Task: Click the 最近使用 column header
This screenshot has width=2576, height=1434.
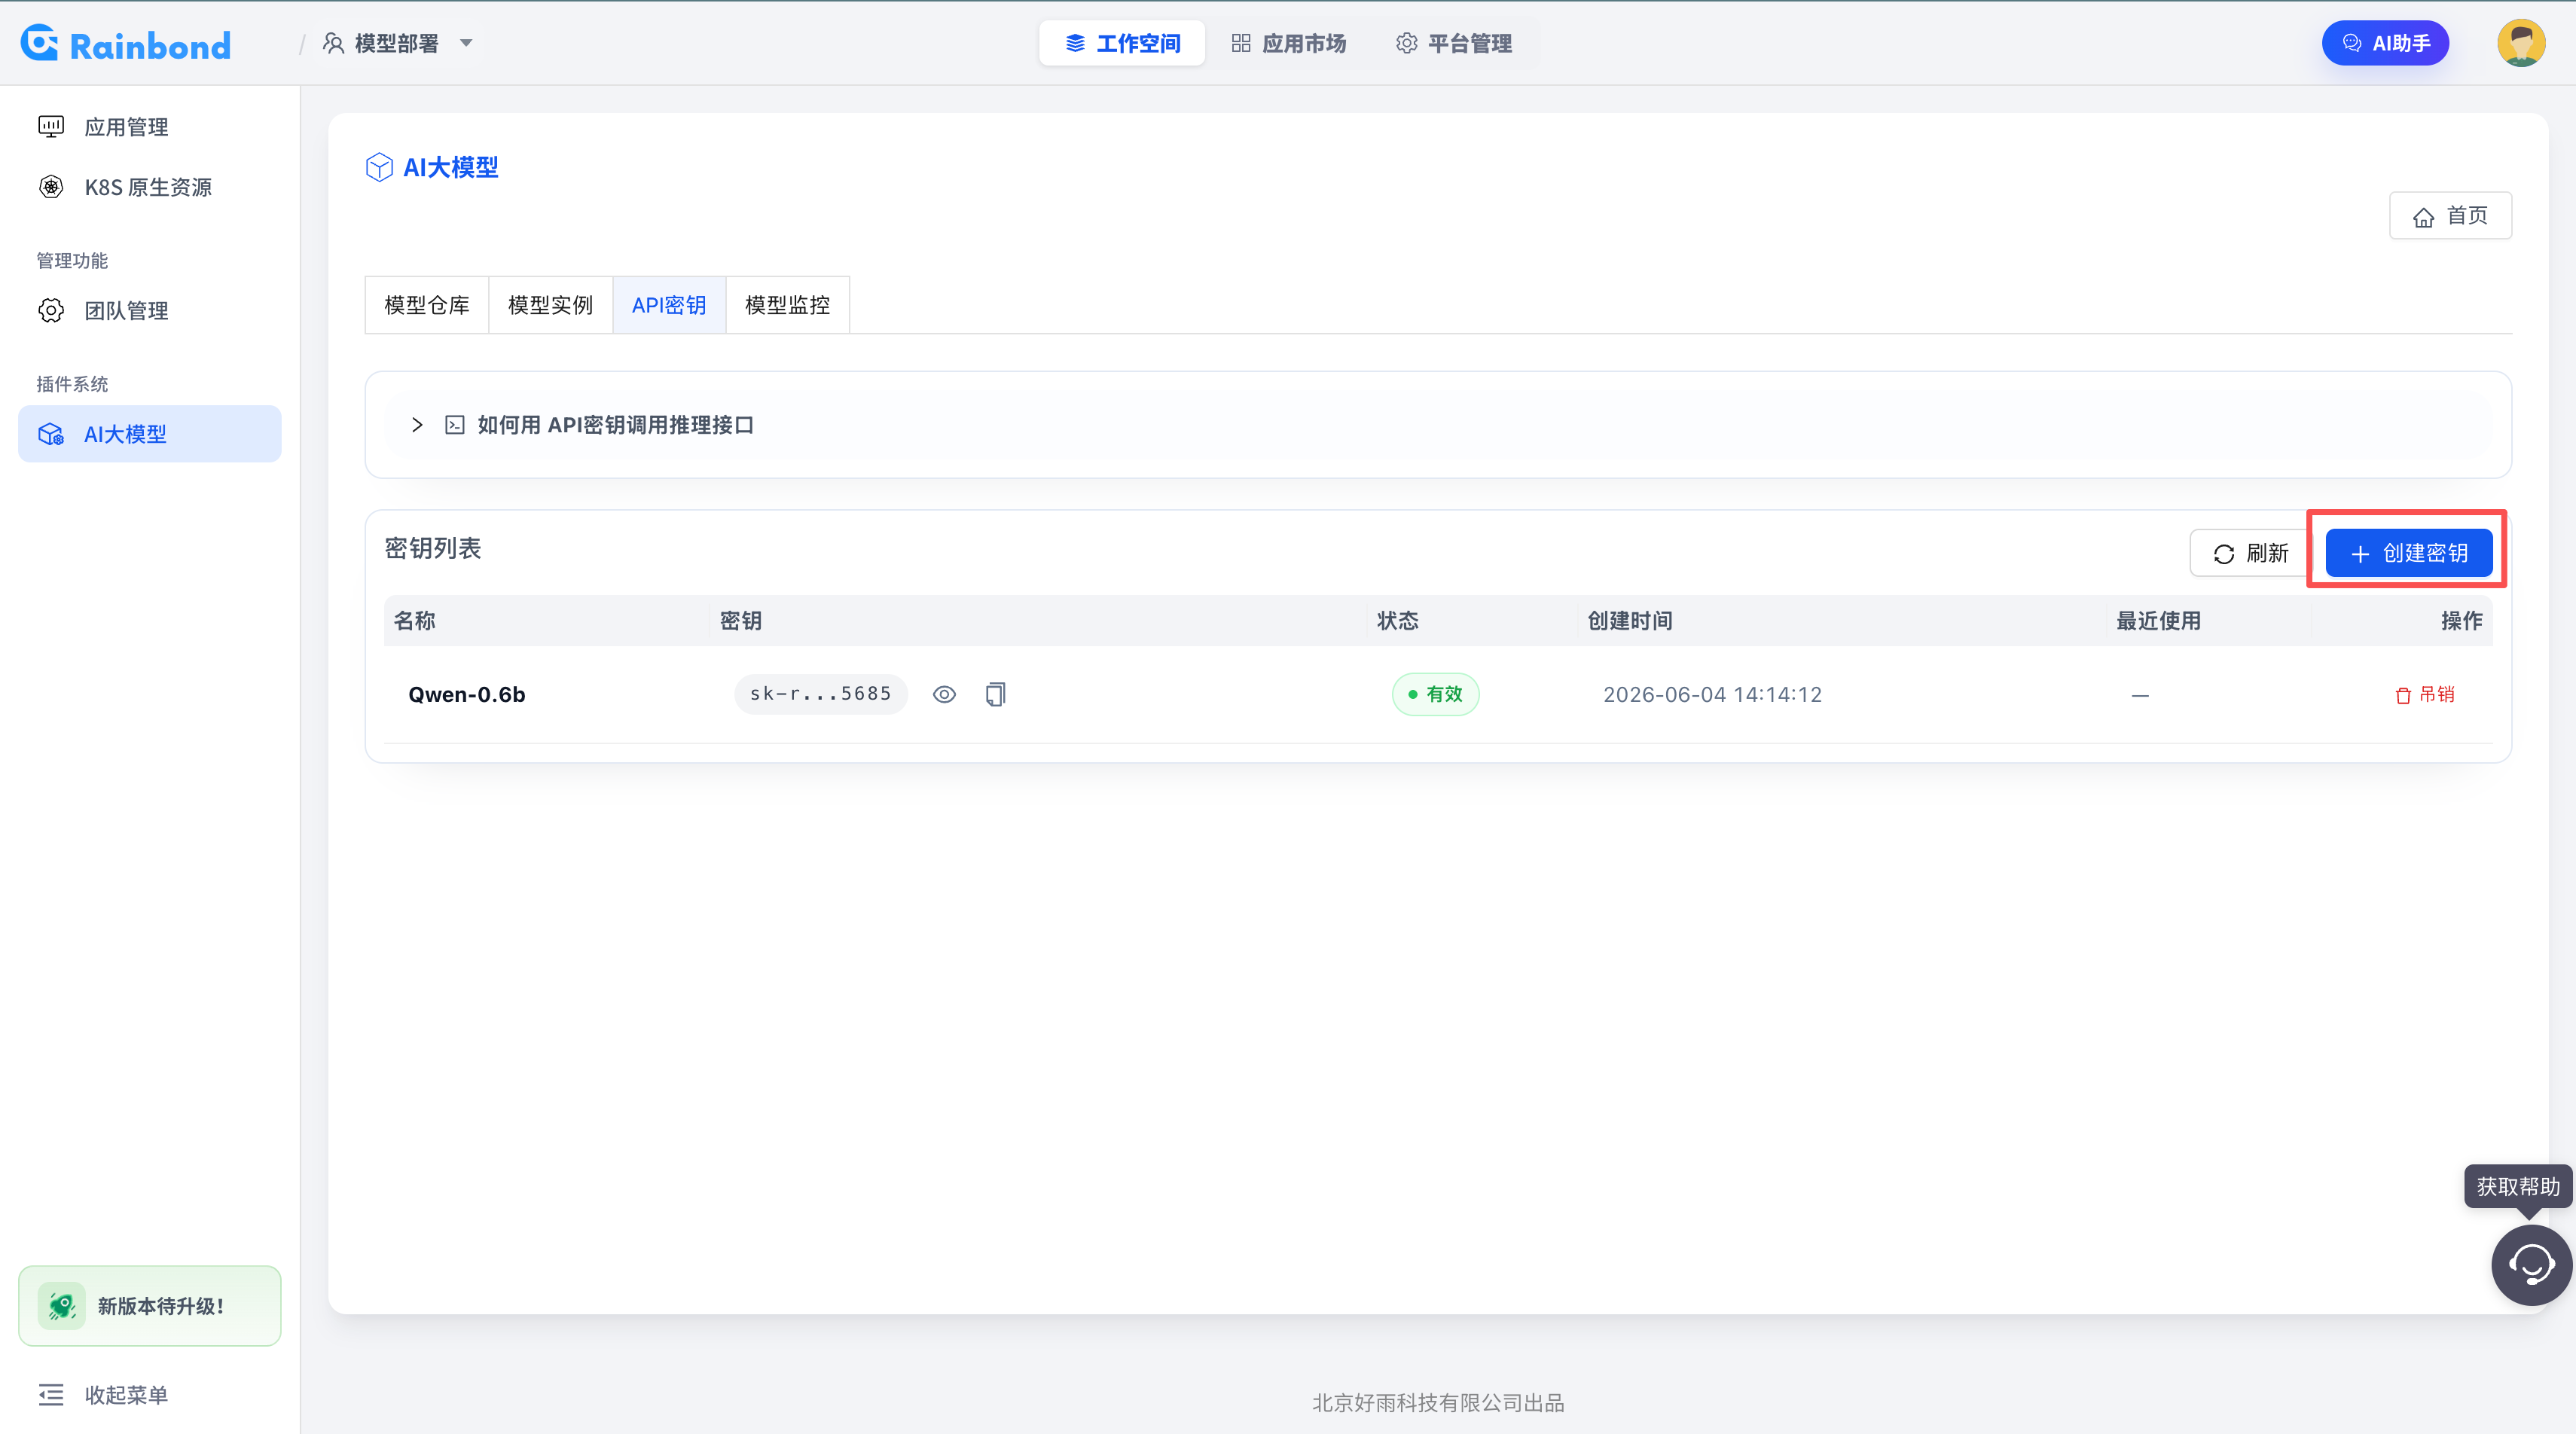Action: [x=2158, y=620]
